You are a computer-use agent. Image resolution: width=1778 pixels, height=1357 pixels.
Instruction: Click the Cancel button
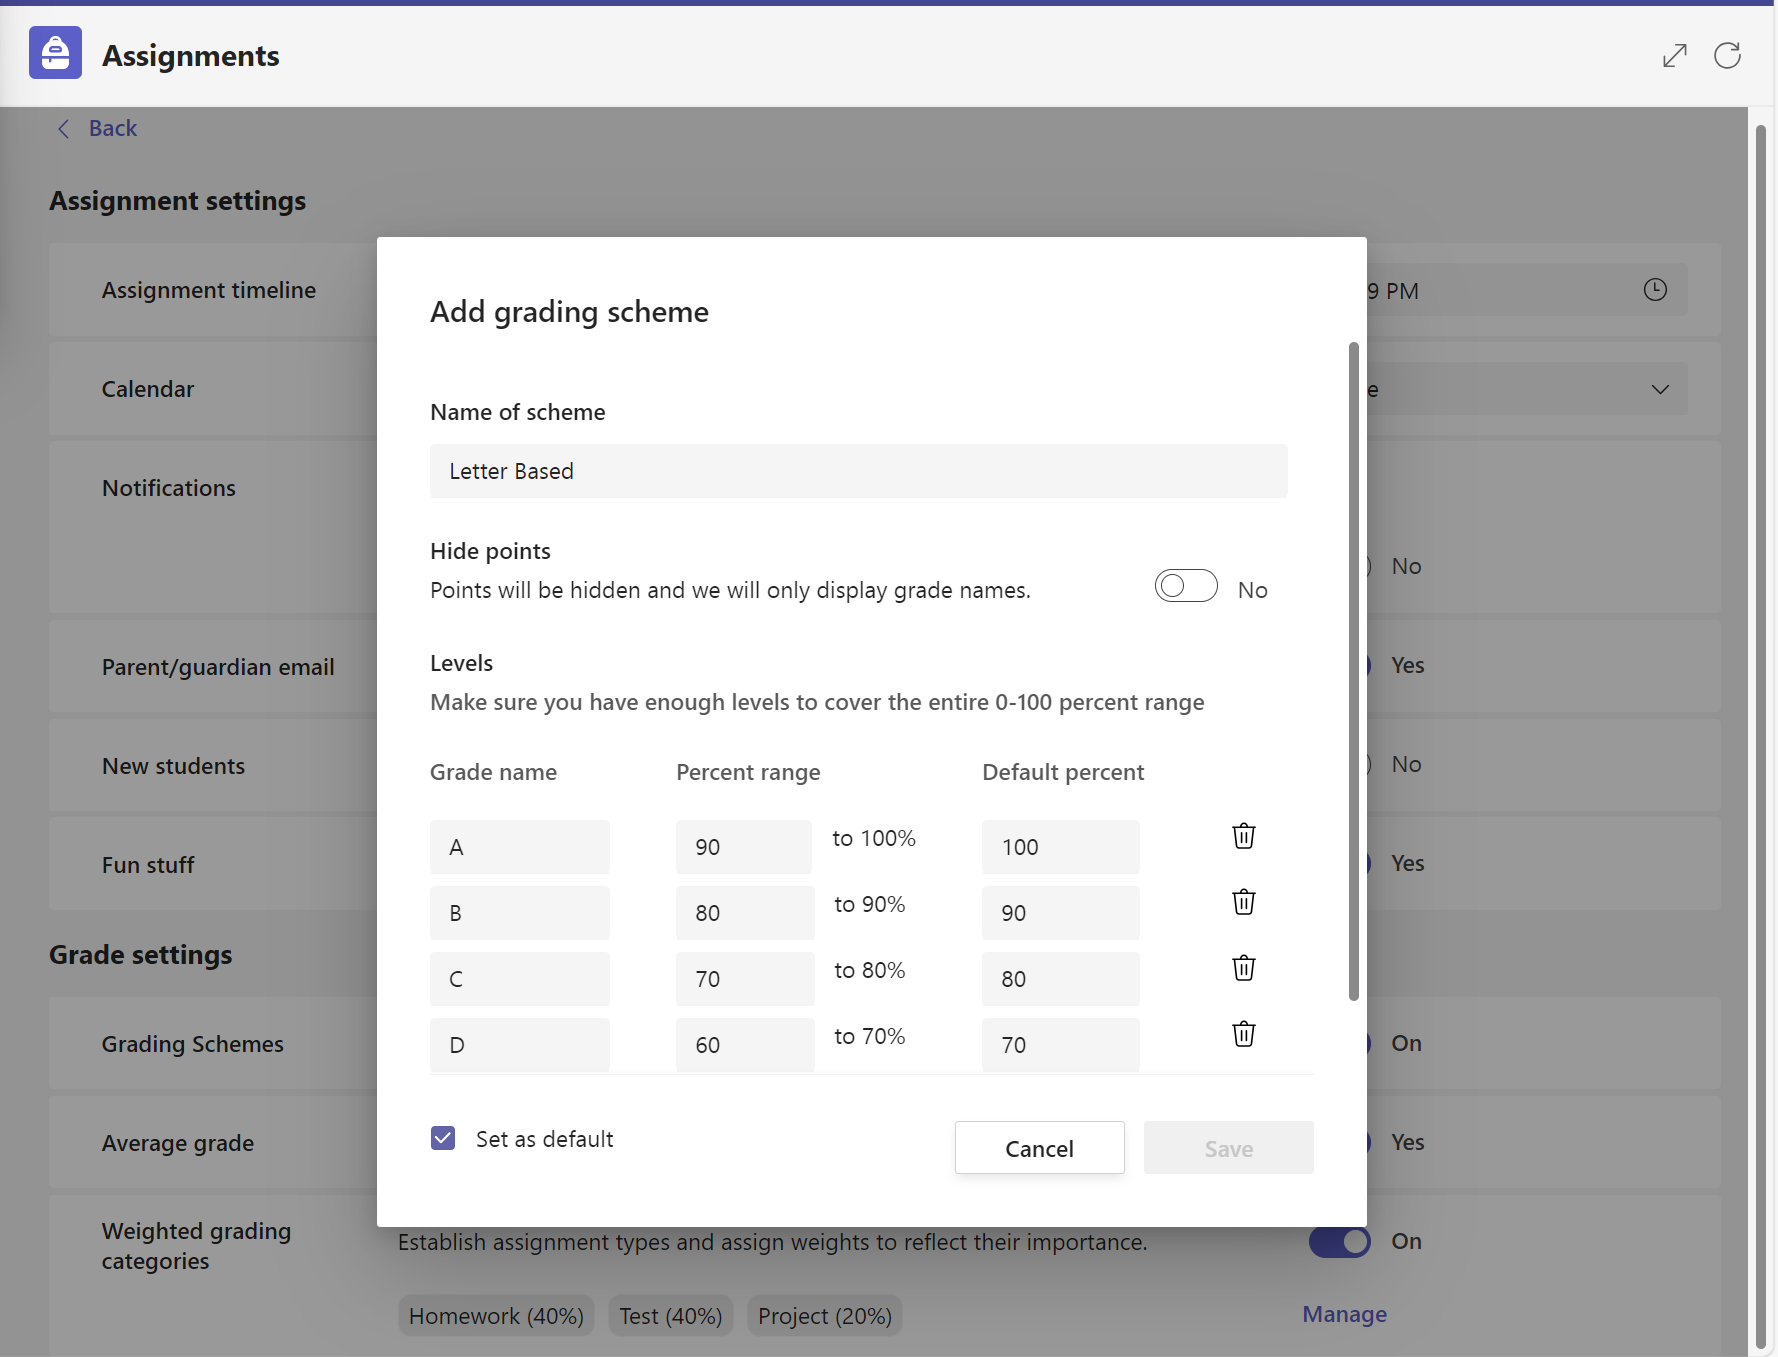coord(1039,1148)
